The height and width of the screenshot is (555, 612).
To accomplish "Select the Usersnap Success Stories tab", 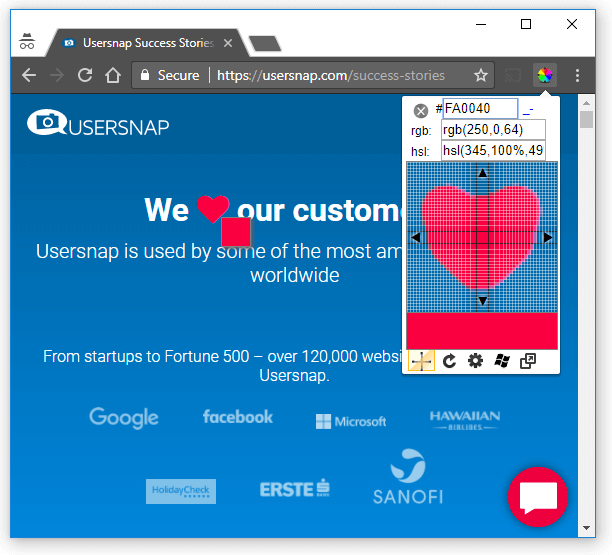I will coord(148,43).
